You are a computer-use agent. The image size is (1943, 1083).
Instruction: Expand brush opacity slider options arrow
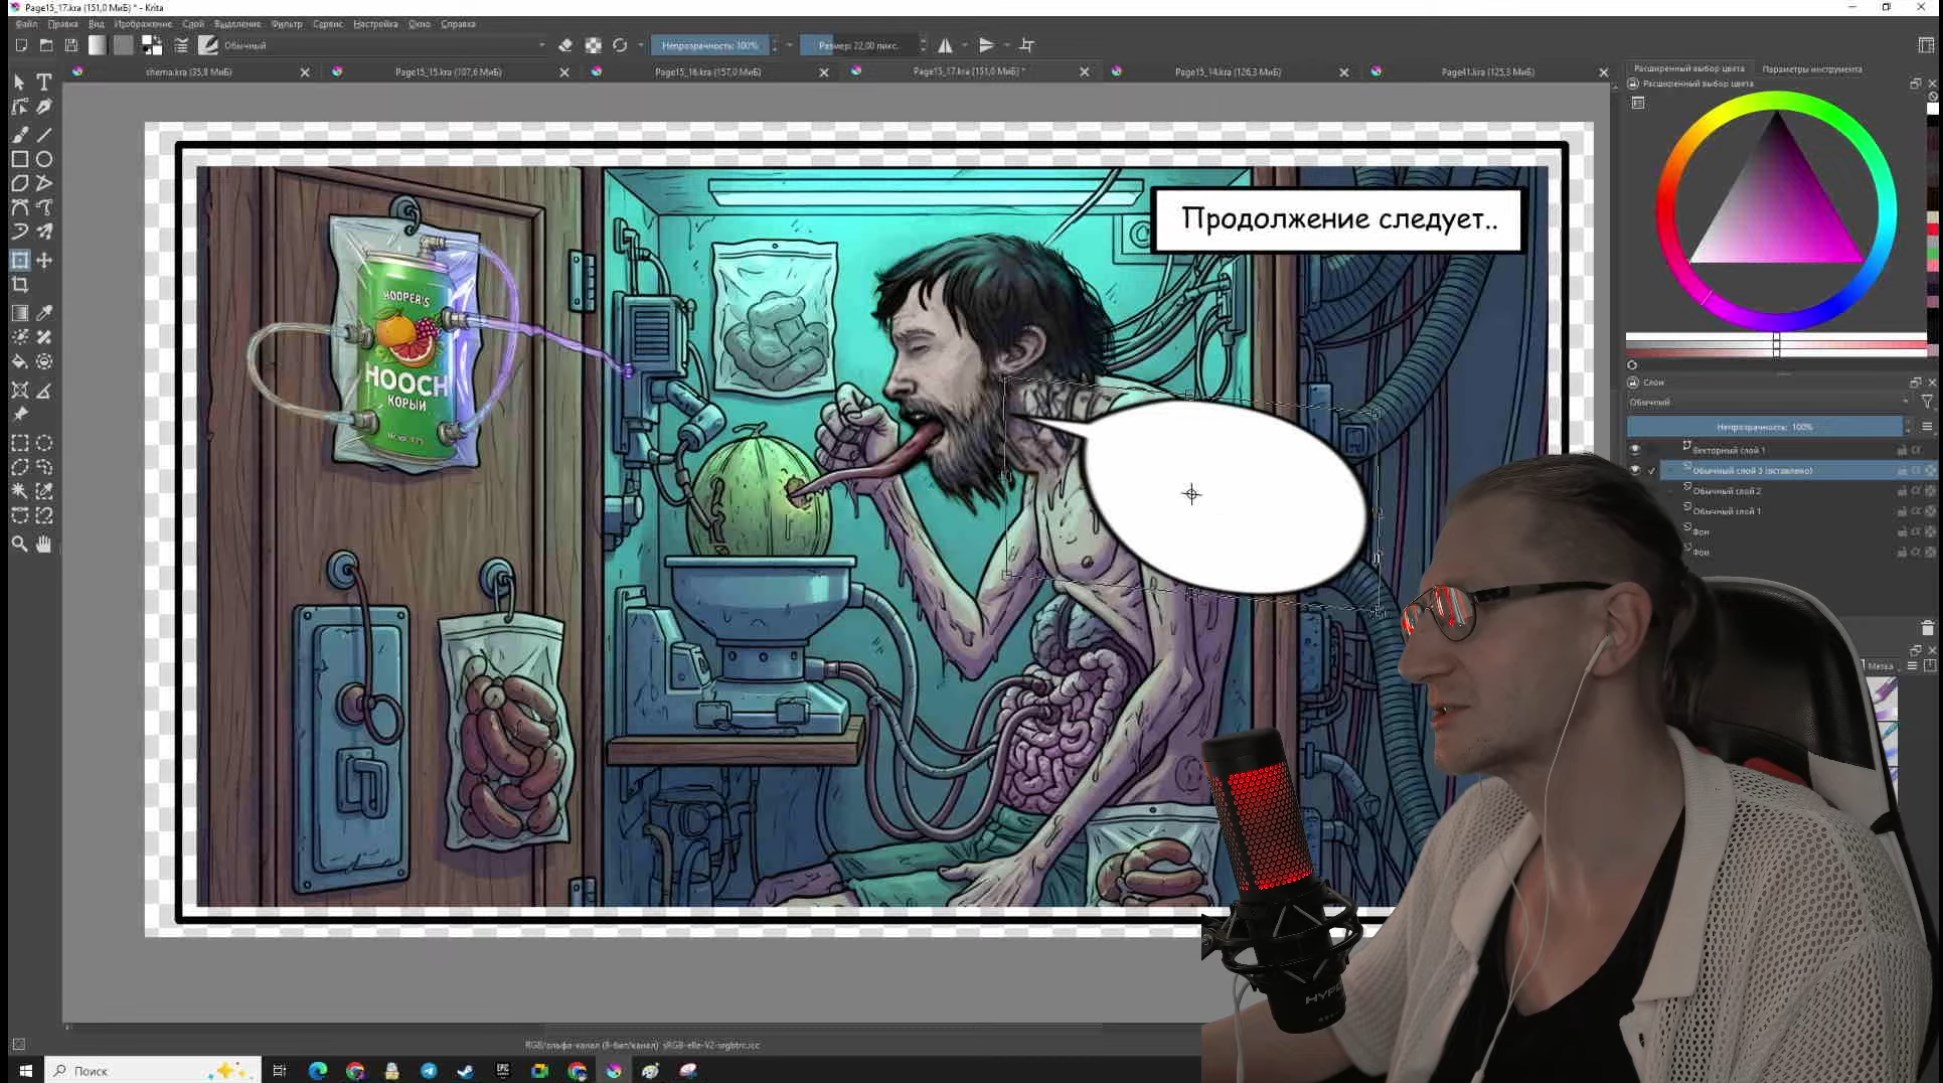[x=790, y=45]
